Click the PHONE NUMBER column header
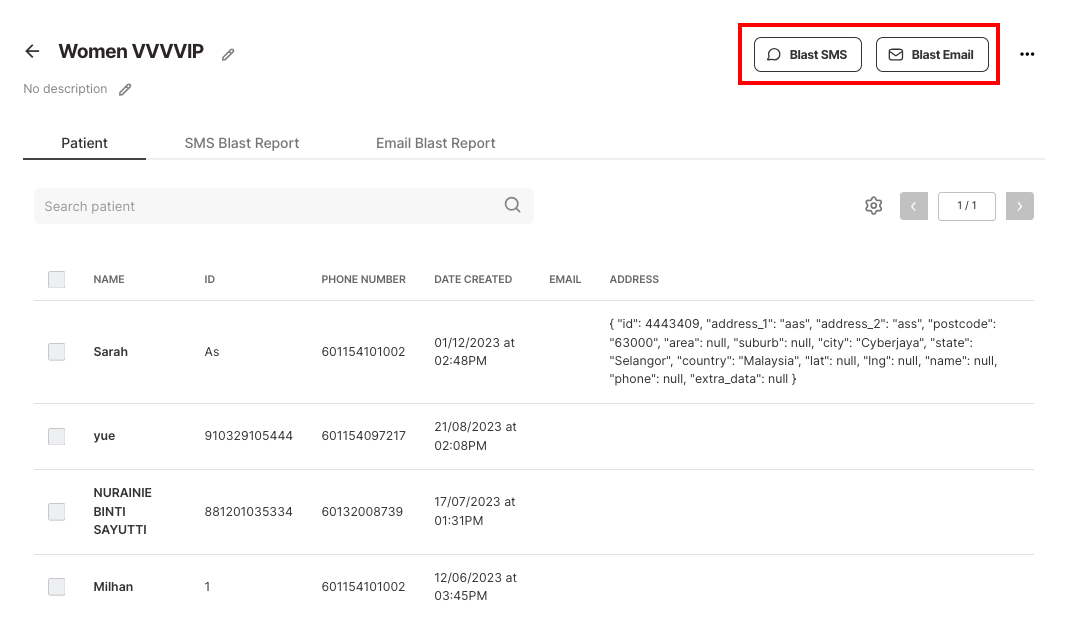The height and width of the screenshot is (644, 1074). click(364, 280)
